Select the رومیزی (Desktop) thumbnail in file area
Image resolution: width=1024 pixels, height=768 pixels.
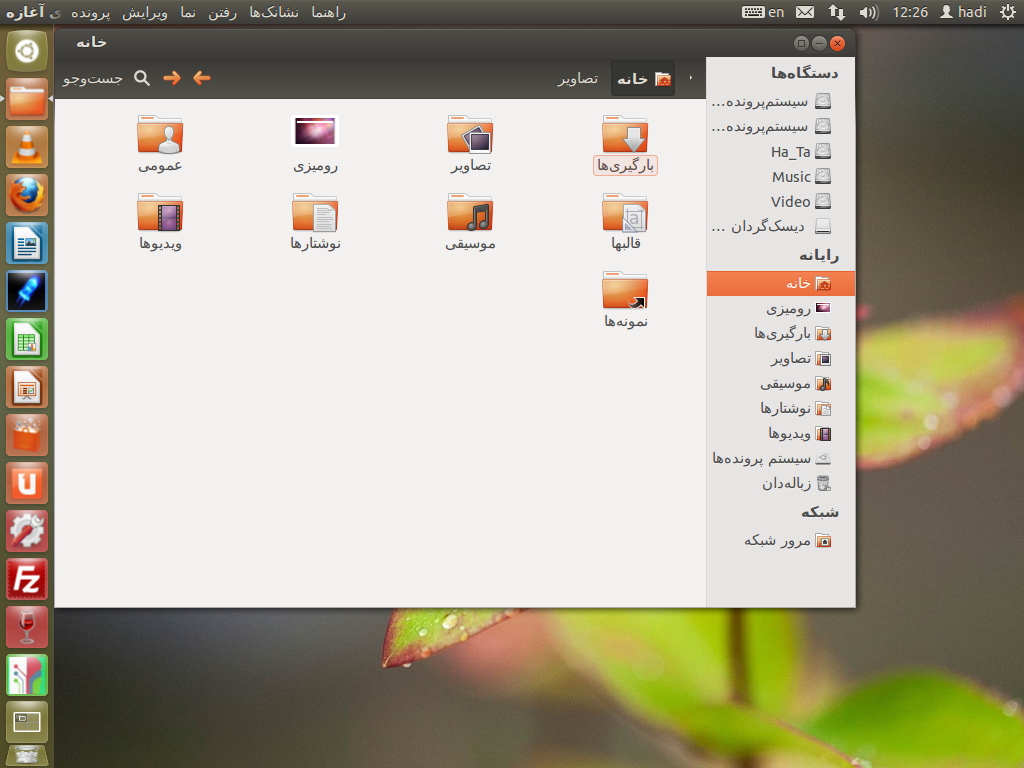tap(315, 131)
